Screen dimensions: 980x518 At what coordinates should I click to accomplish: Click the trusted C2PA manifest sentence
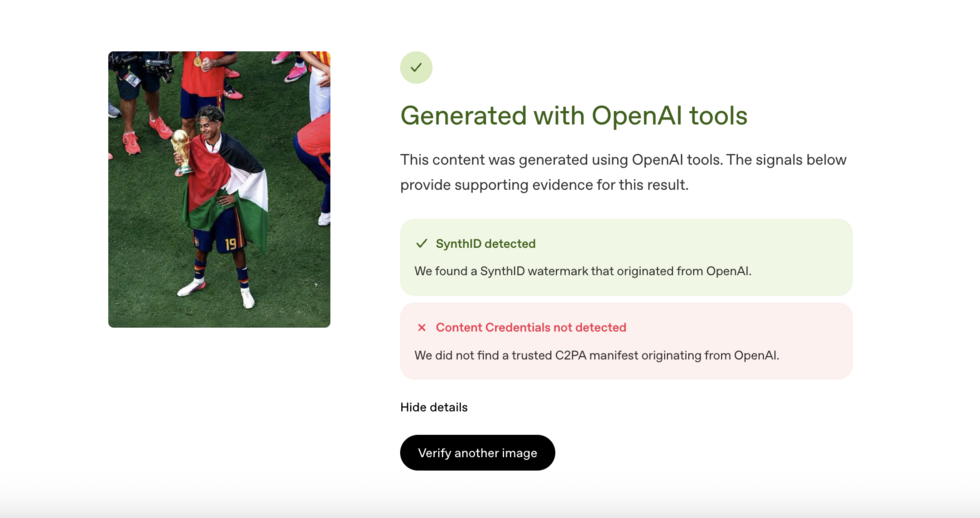pyautogui.click(x=597, y=356)
